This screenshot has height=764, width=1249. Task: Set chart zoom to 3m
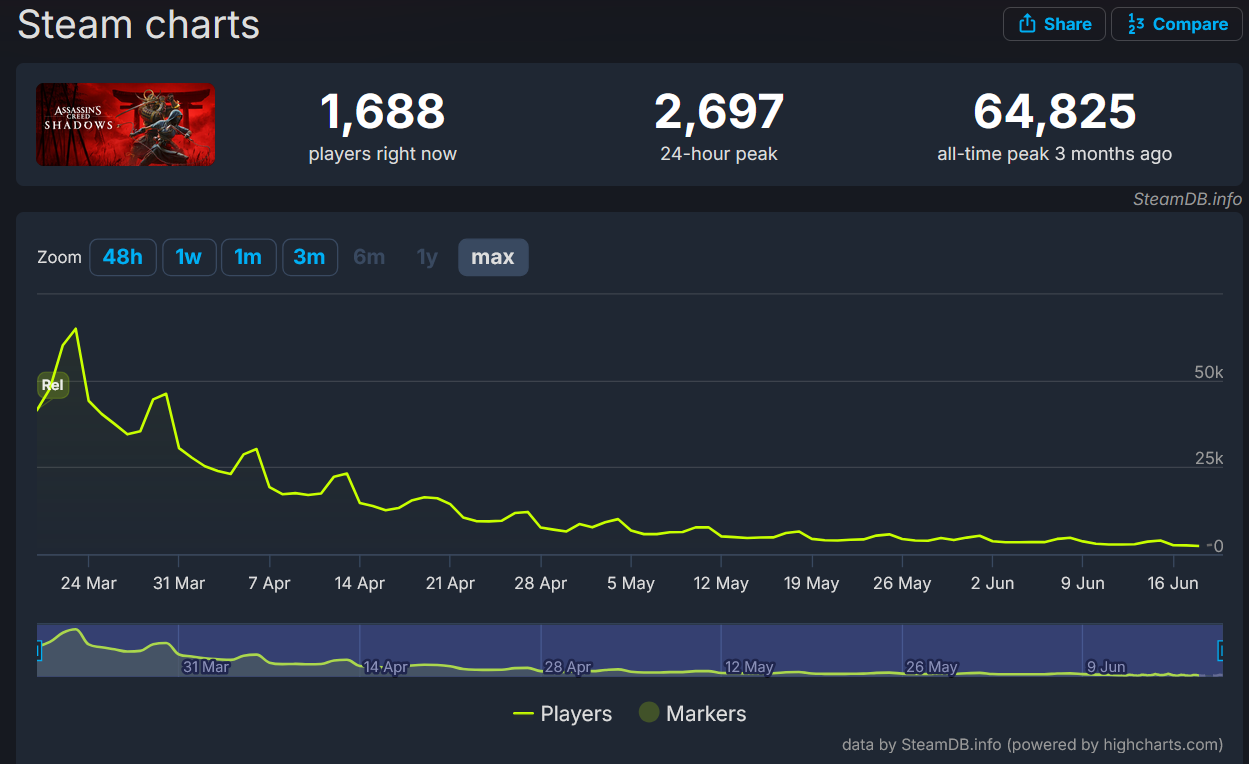coord(309,257)
